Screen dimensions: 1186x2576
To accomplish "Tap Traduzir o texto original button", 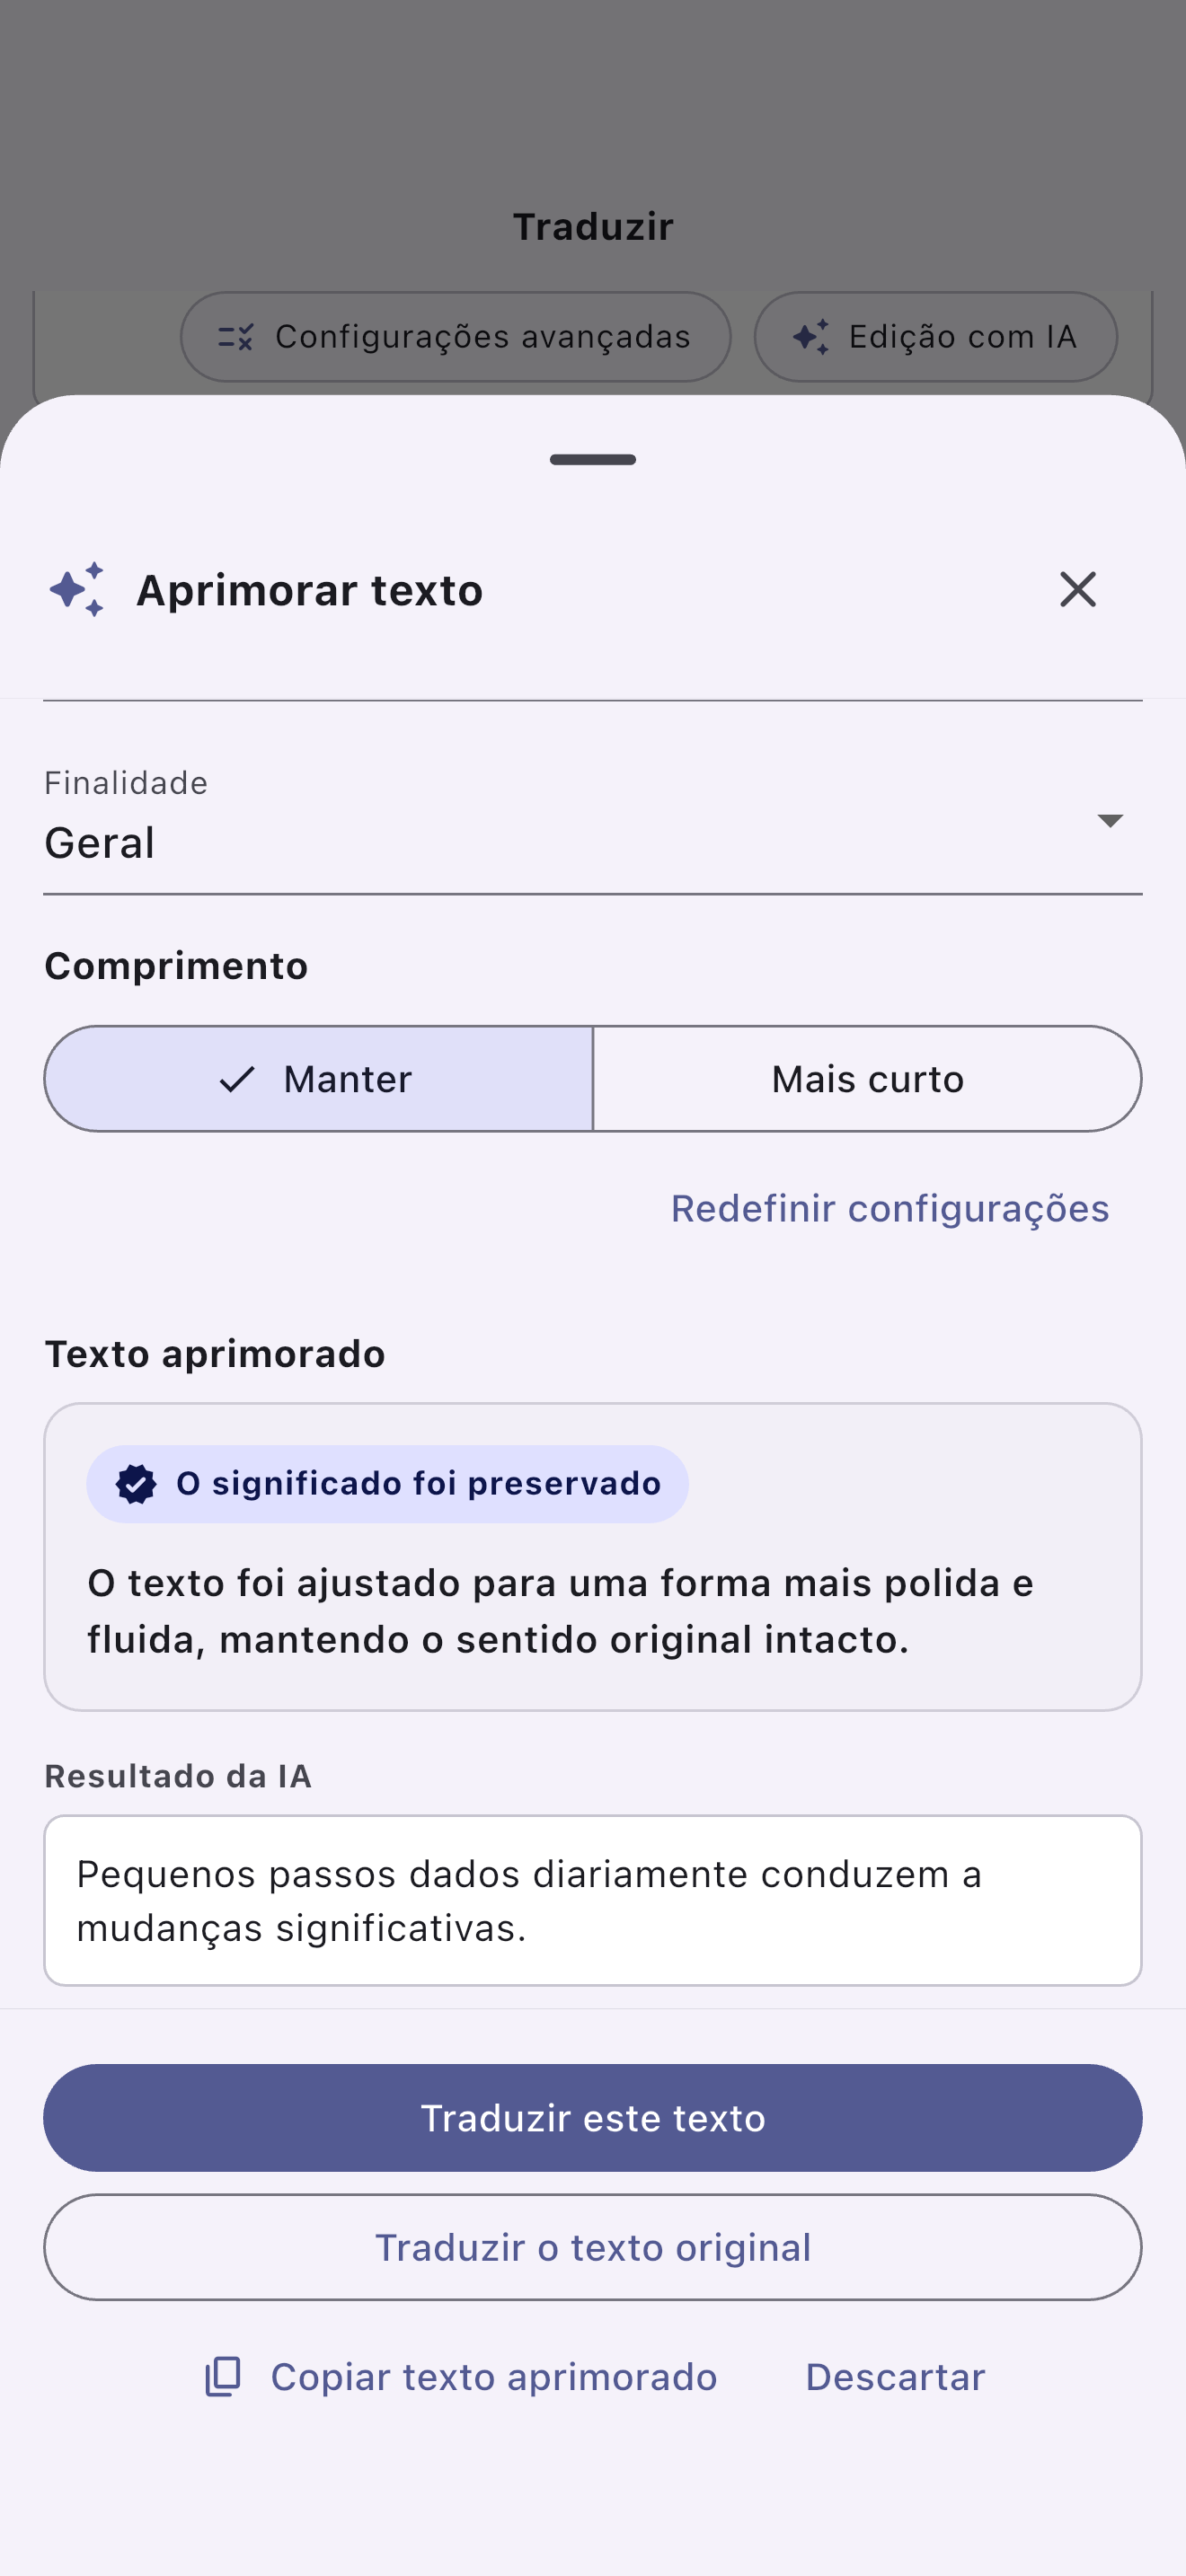I will click(593, 2247).
